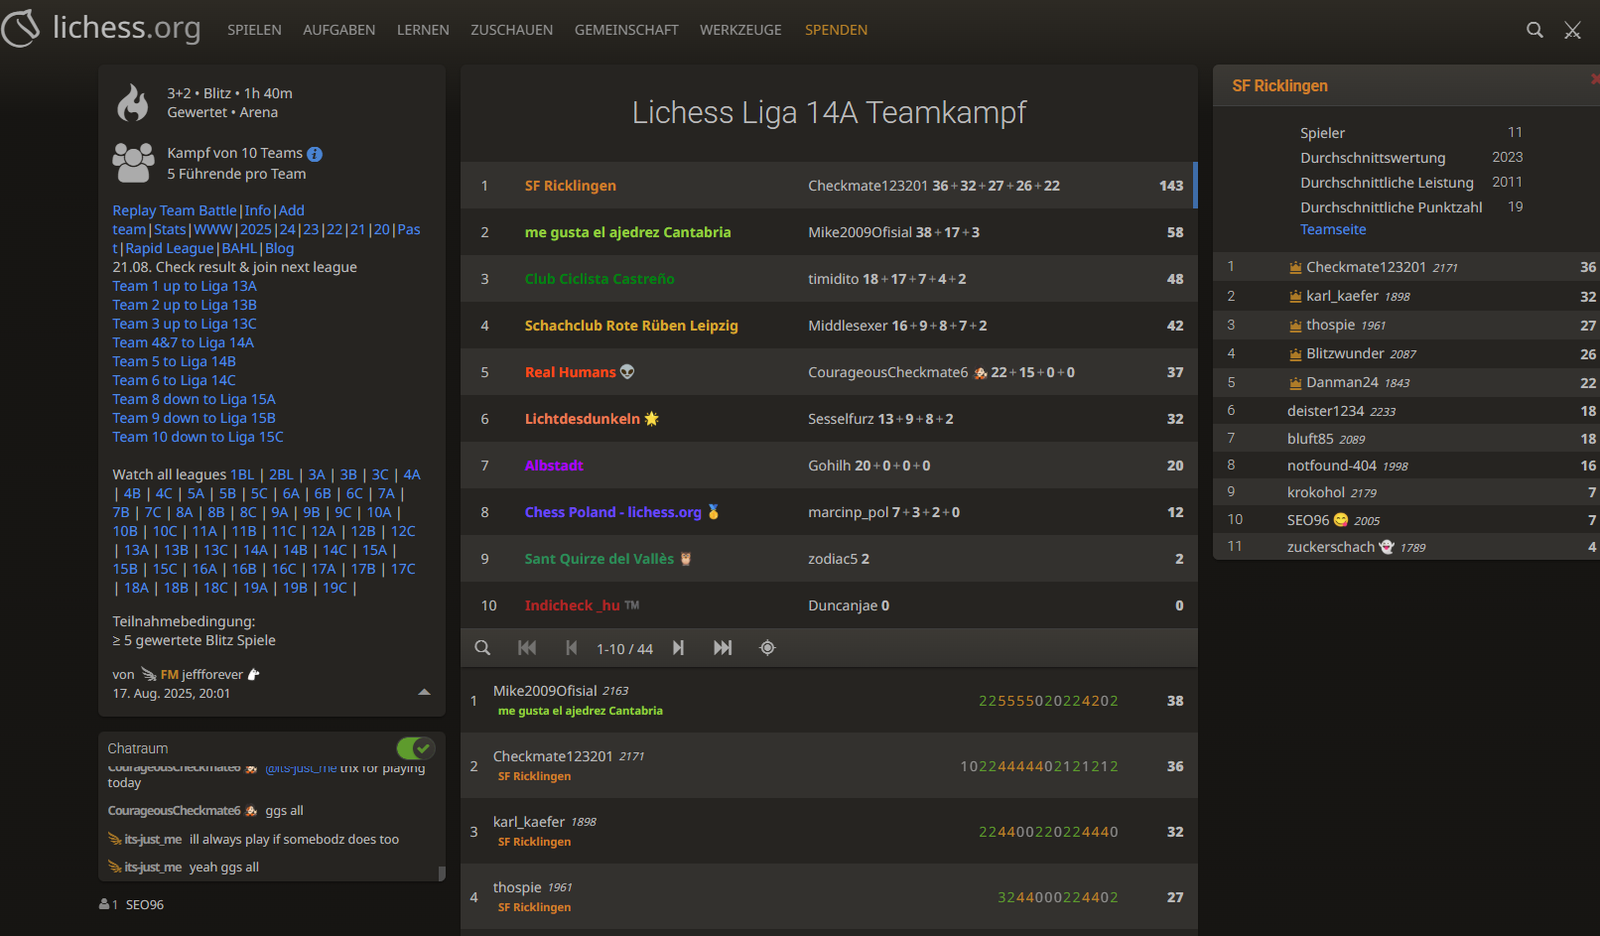Screen dimensions: 1600x936
Task: Open Mike2009Ofisial player row in standings
Action: point(829,700)
